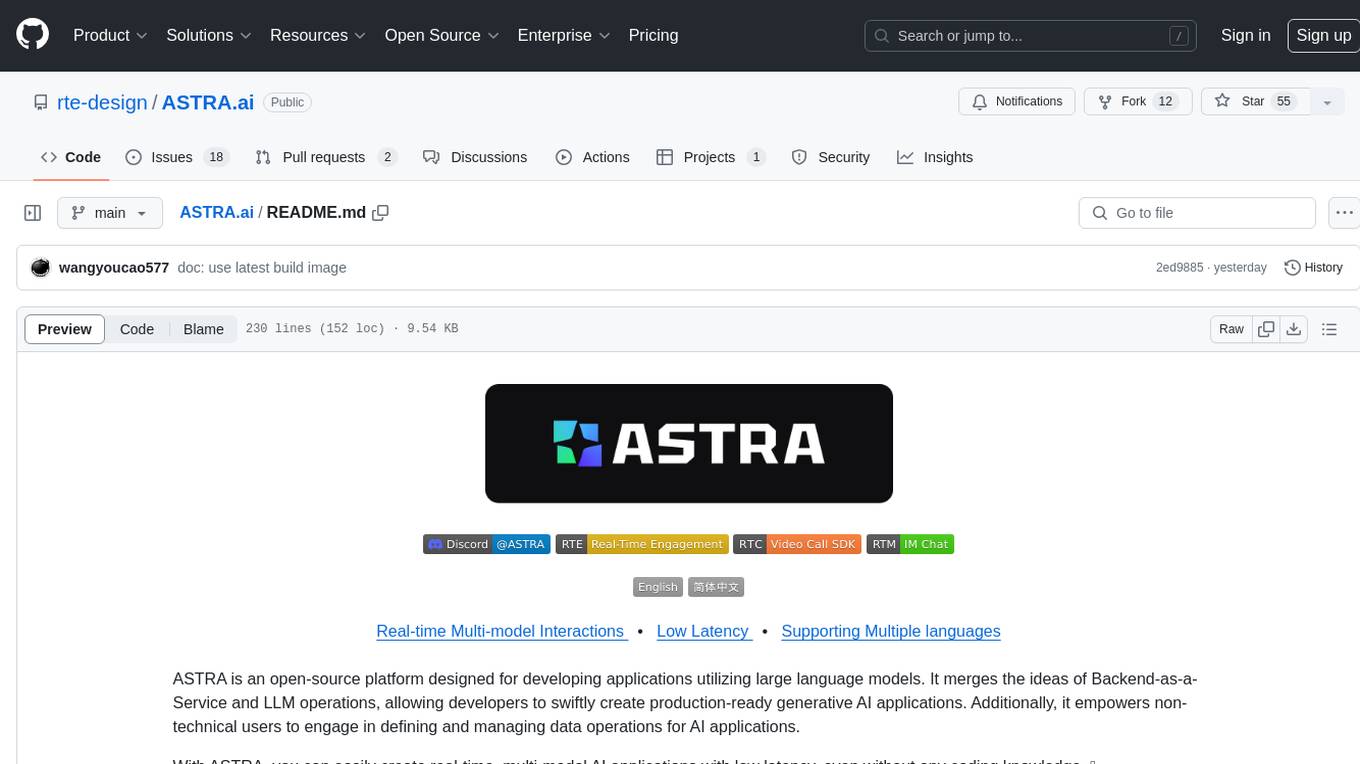Open the Pricing page
Viewport: 1360px width, 764px height.
pos(653,35)
